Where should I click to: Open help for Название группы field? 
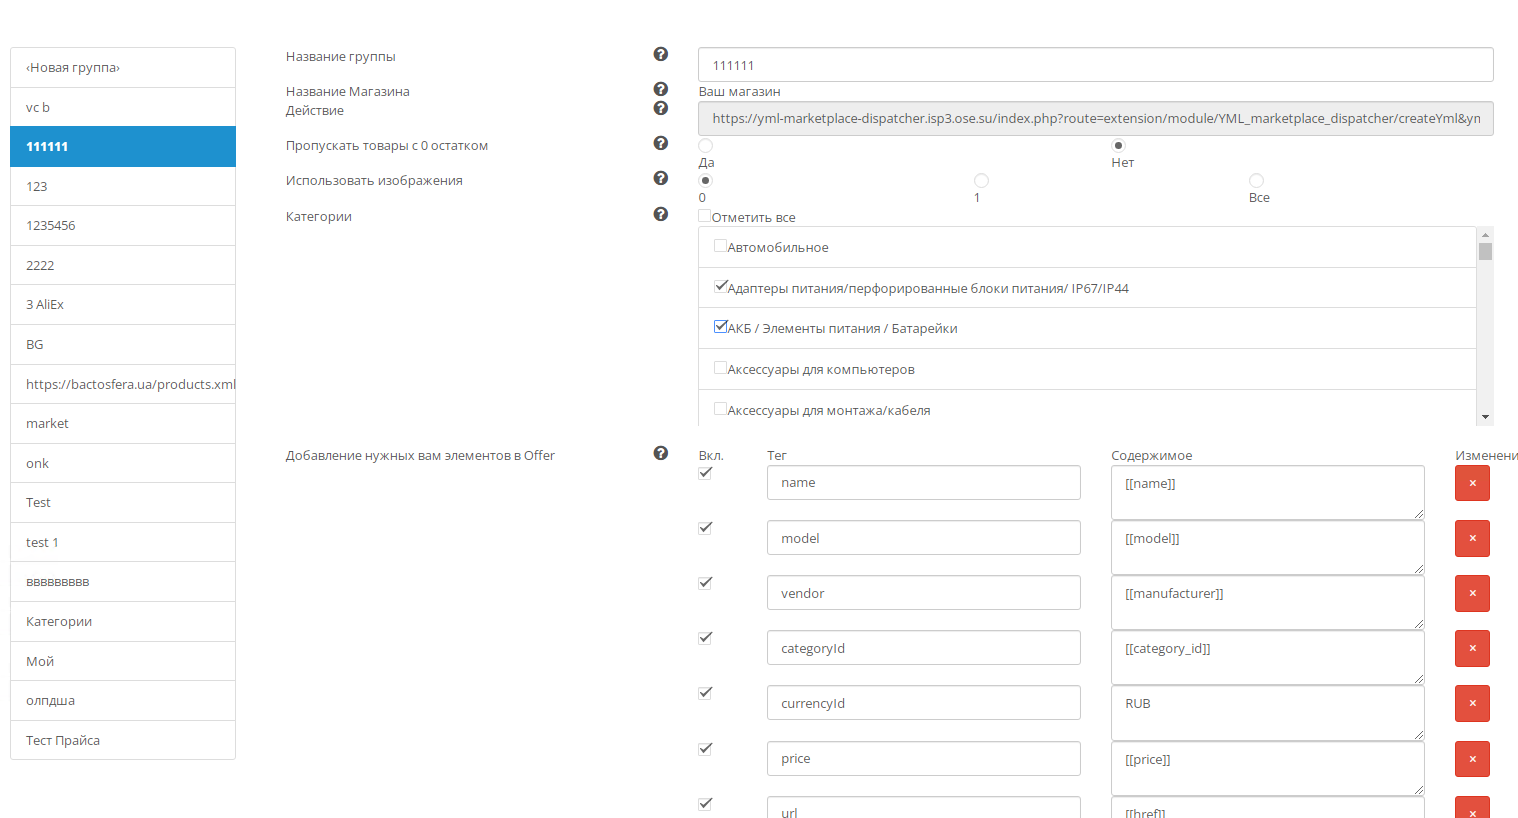(x=661, y=54)
